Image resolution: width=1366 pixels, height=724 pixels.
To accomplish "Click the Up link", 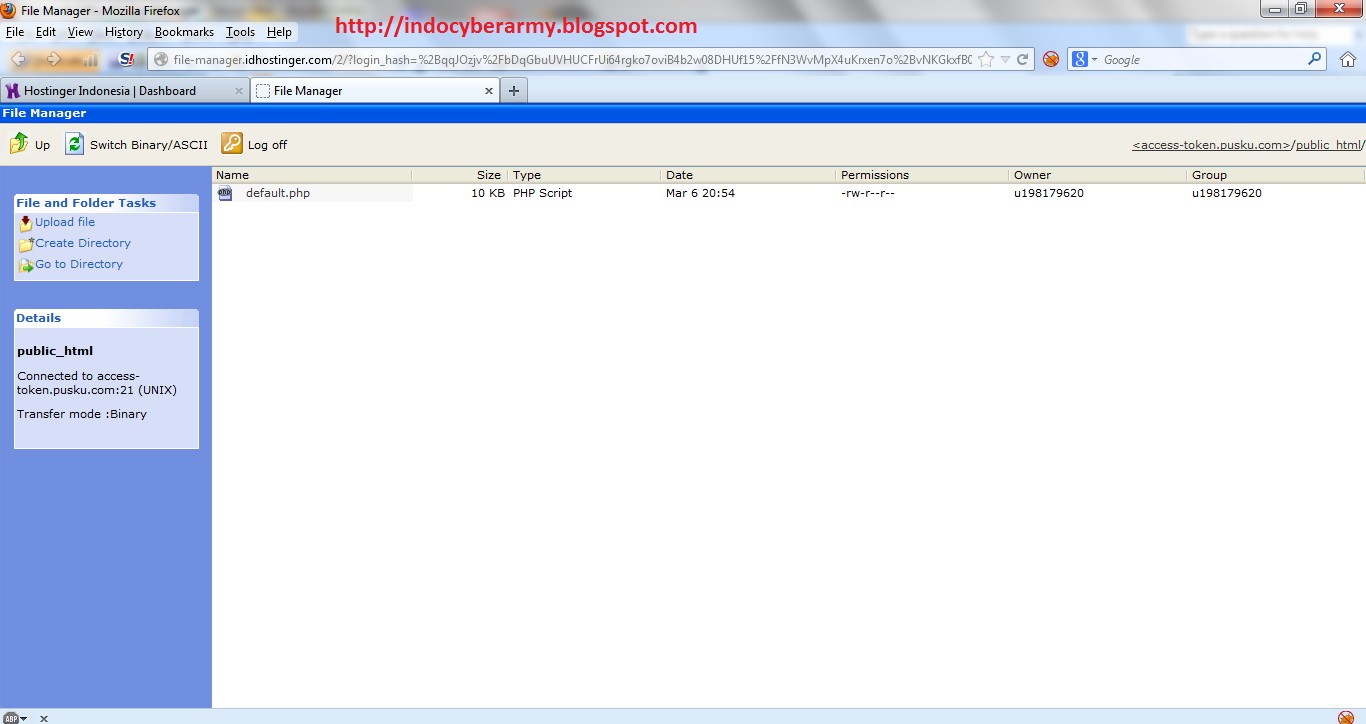I will (42, 145).
